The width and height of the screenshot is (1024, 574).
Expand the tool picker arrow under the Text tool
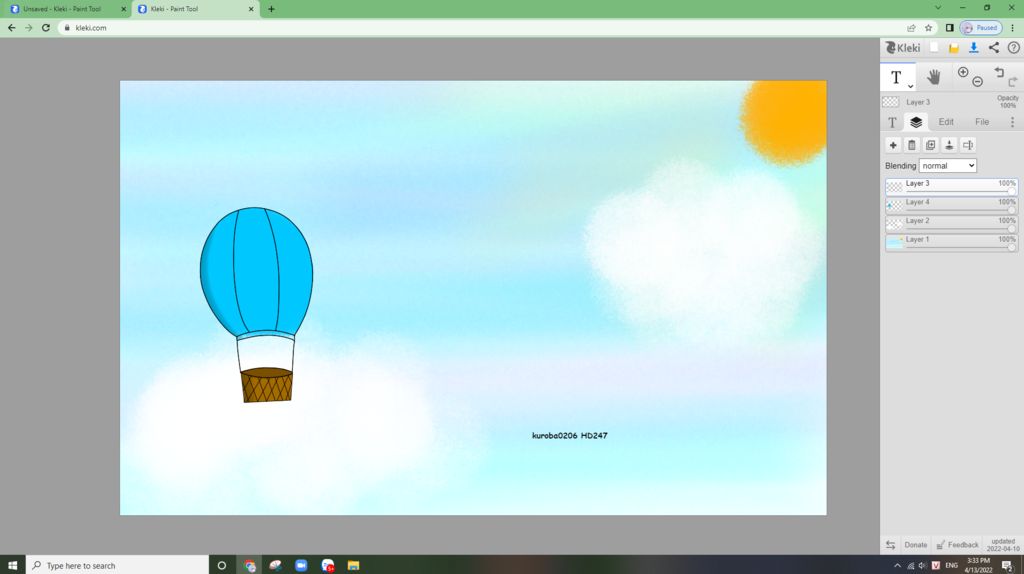coord(910,86)
